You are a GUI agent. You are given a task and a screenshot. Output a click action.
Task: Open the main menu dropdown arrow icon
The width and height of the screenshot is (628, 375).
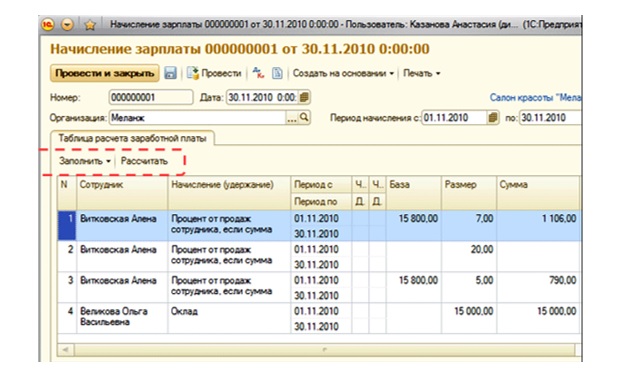pyautogui.click(x=67, y=25)
